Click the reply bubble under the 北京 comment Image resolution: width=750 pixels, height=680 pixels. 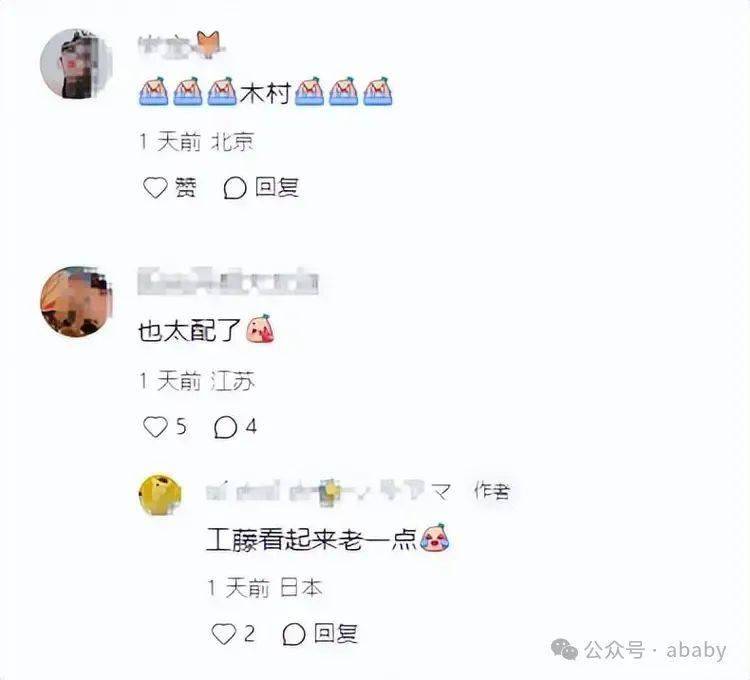point(235,188)
